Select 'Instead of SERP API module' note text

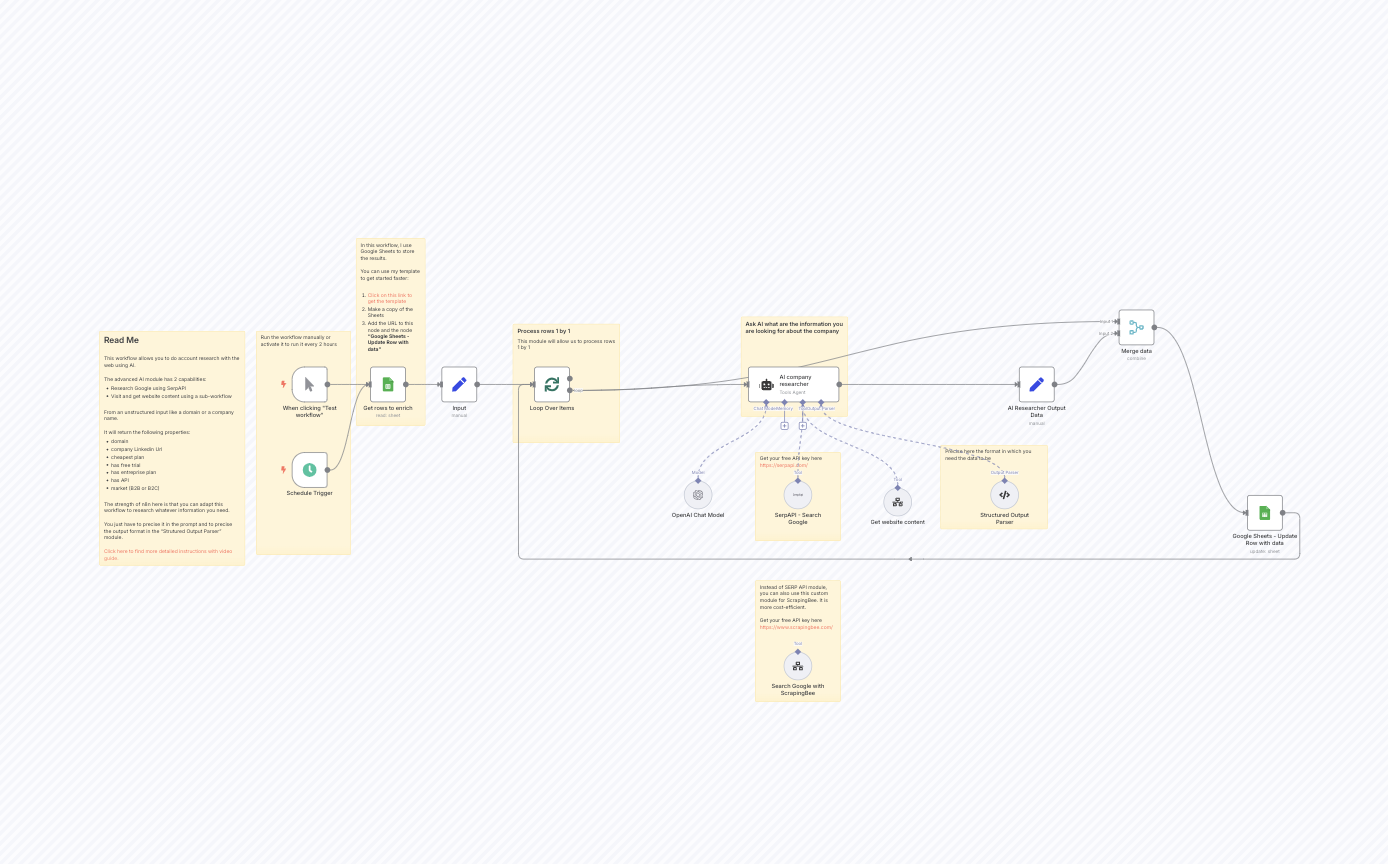click(x=794, y=597)
